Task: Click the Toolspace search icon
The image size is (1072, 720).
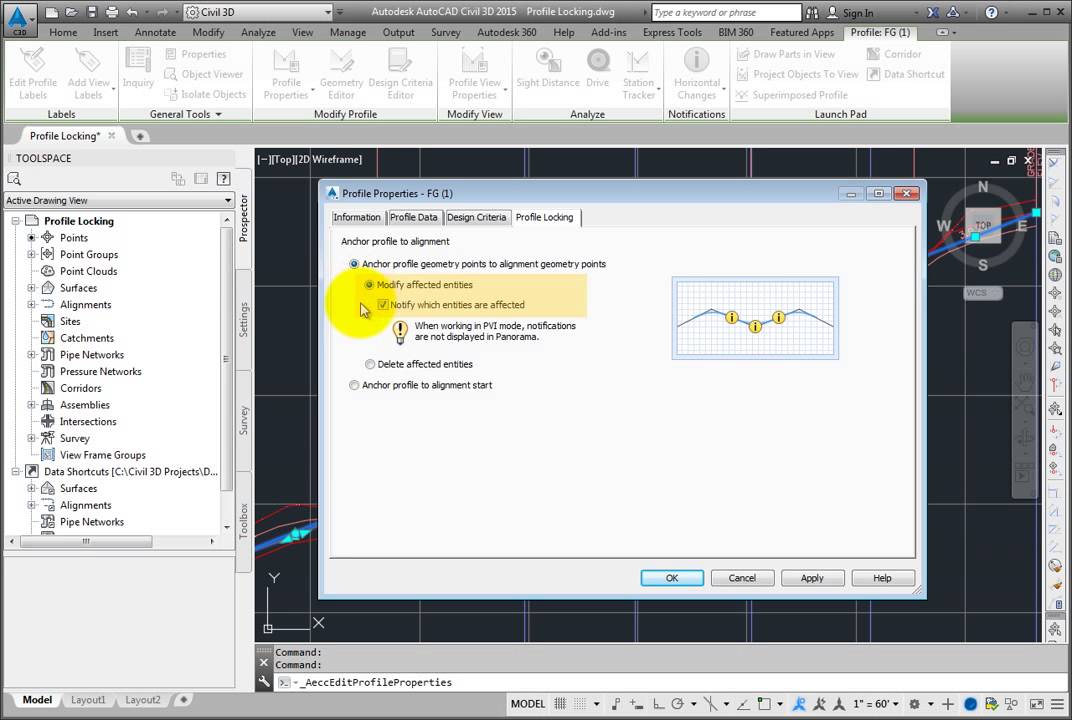Action: click(14, 178)
